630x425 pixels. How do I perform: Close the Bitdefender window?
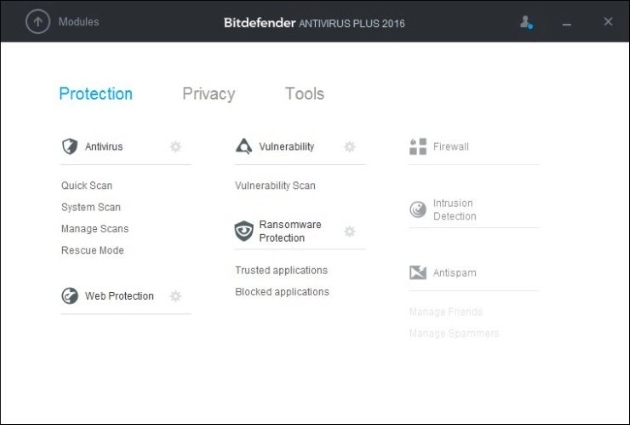608,21
